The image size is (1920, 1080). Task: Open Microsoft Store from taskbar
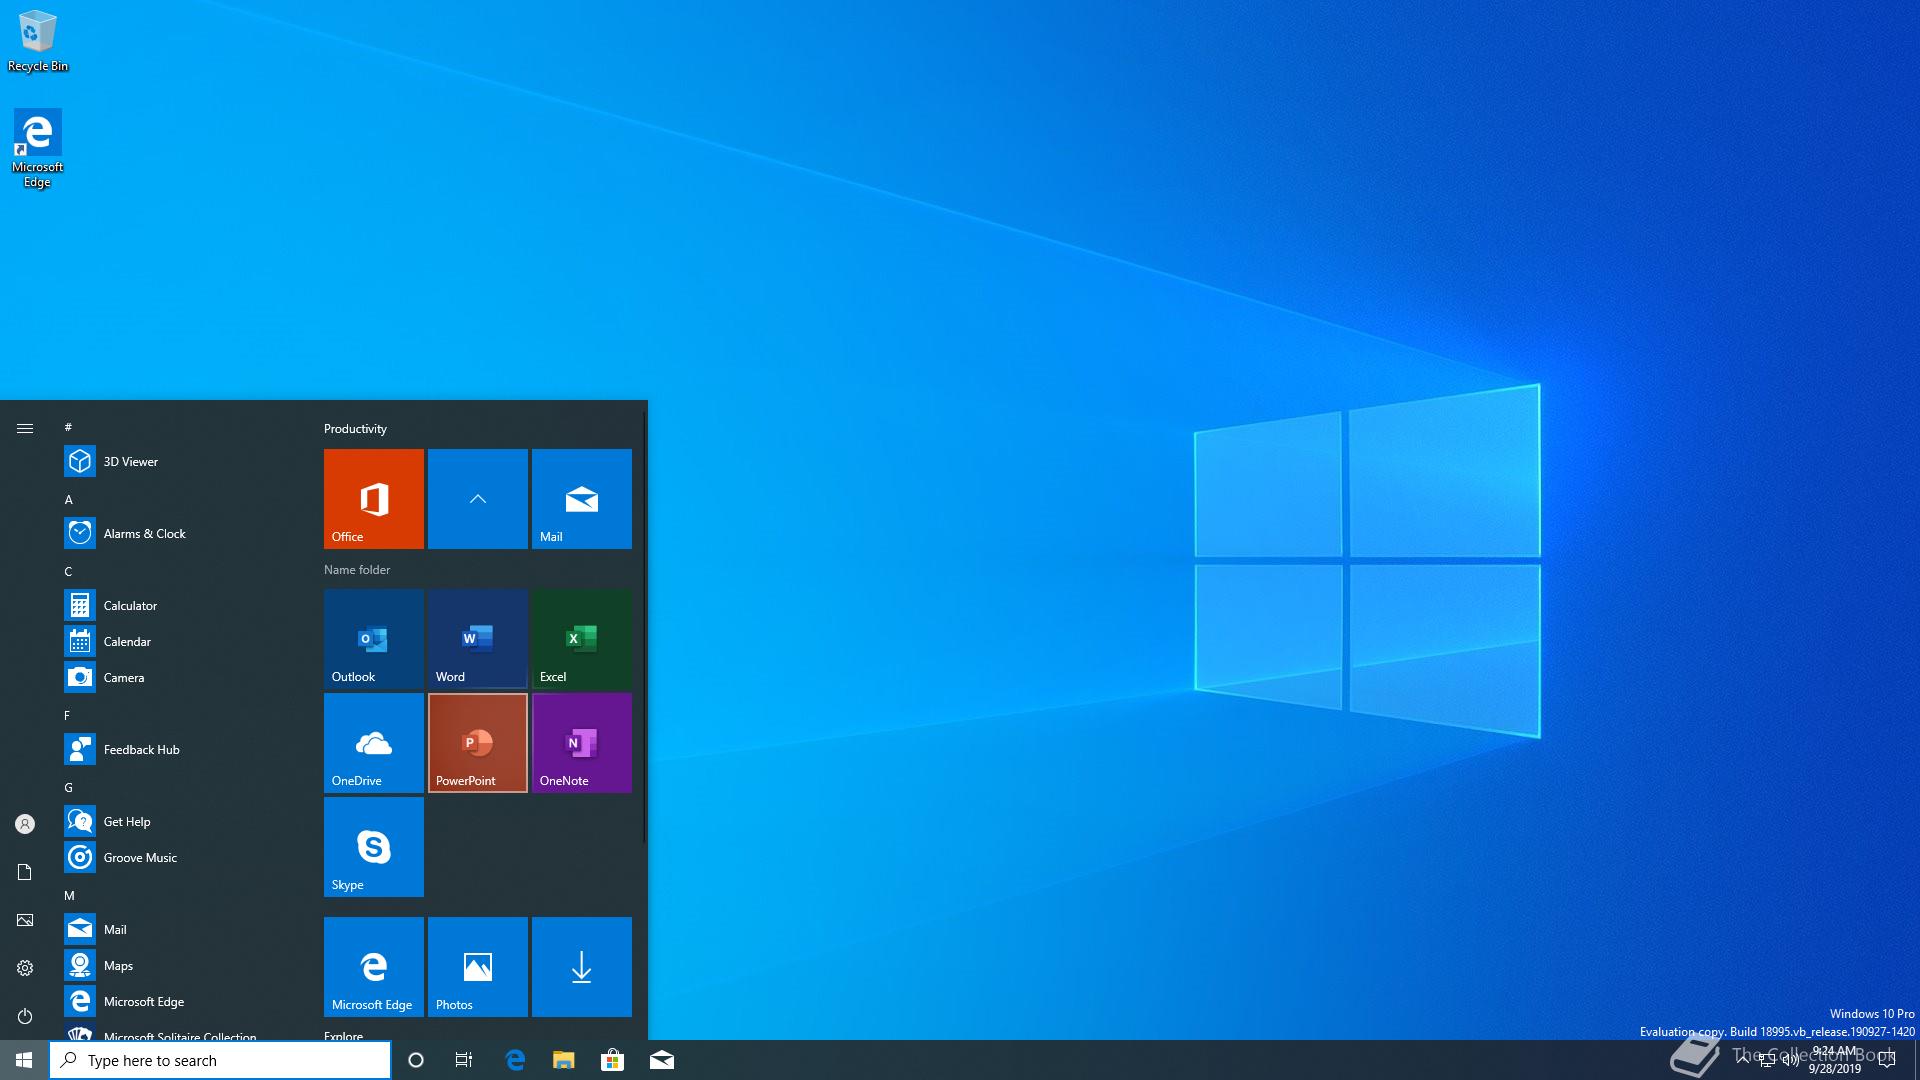click(612, 1060)
